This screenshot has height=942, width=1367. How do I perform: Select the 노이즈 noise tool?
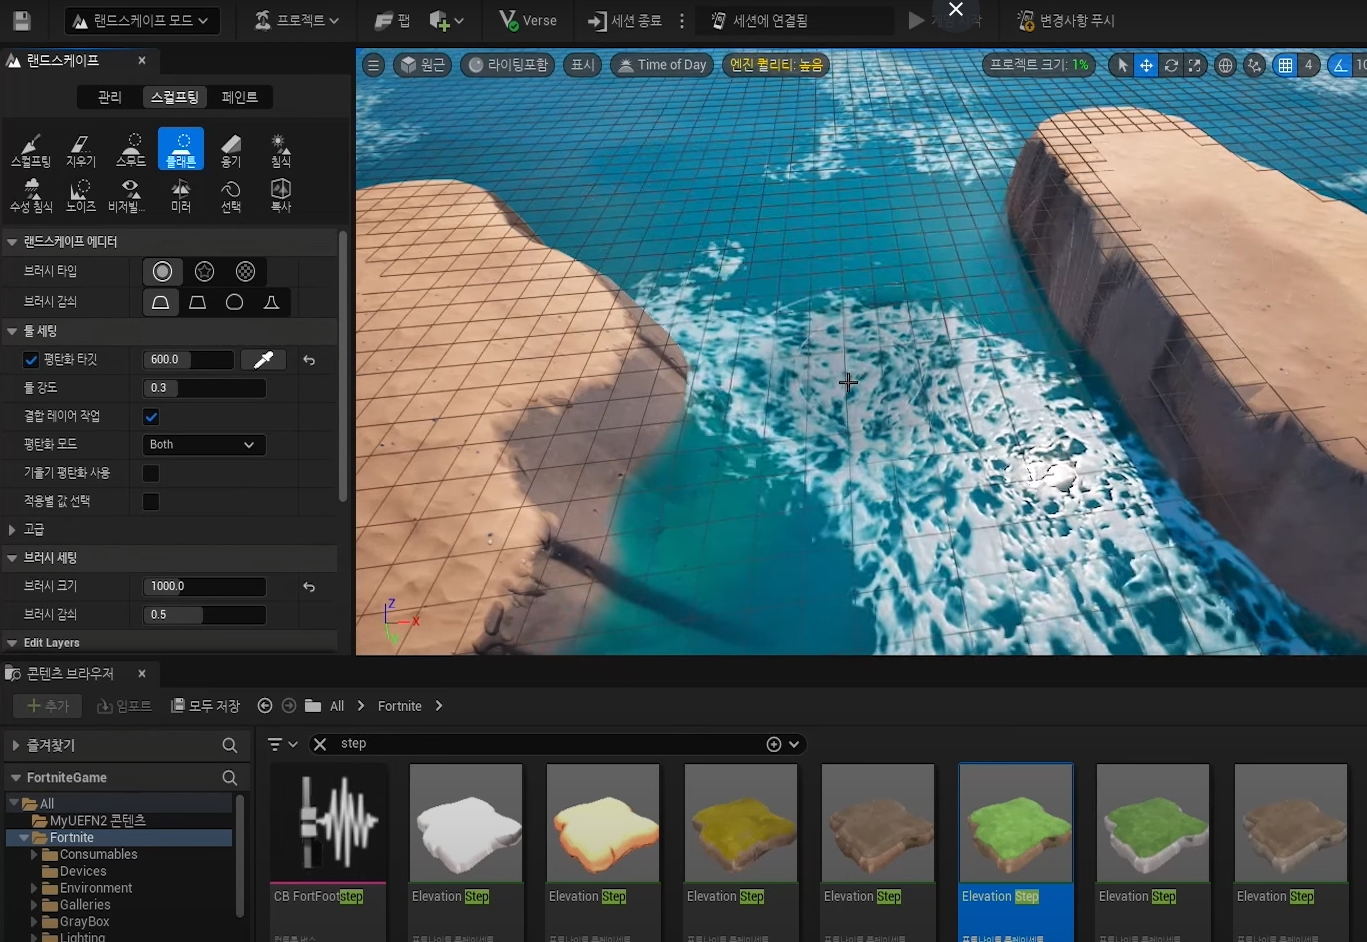click(x=81, y=195)
